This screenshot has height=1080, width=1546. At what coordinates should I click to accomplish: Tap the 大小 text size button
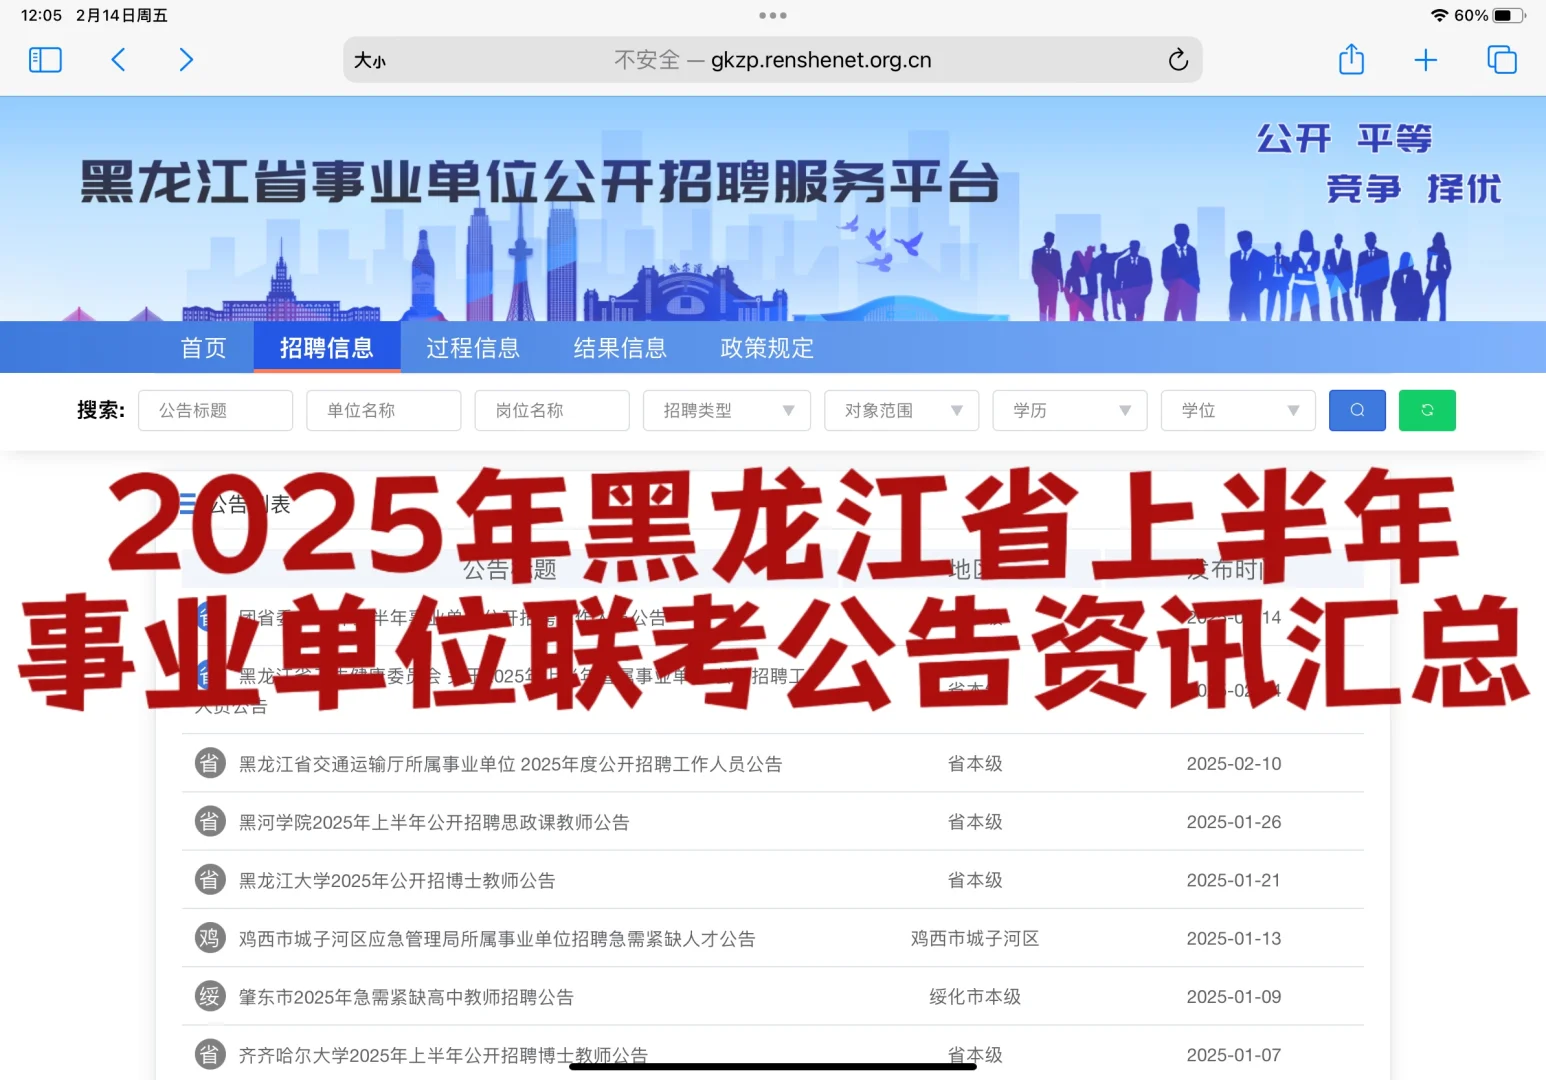point(369,60)
